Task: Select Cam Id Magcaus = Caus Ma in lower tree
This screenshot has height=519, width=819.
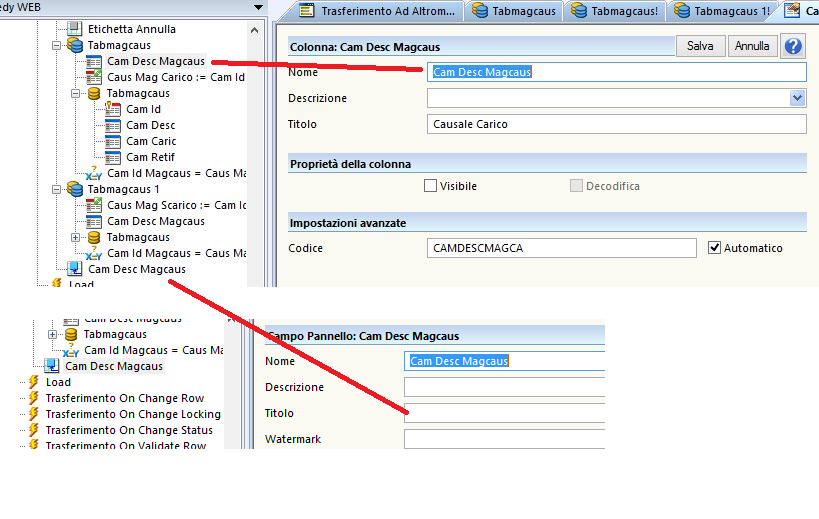Action: click(x=154, y=350)
